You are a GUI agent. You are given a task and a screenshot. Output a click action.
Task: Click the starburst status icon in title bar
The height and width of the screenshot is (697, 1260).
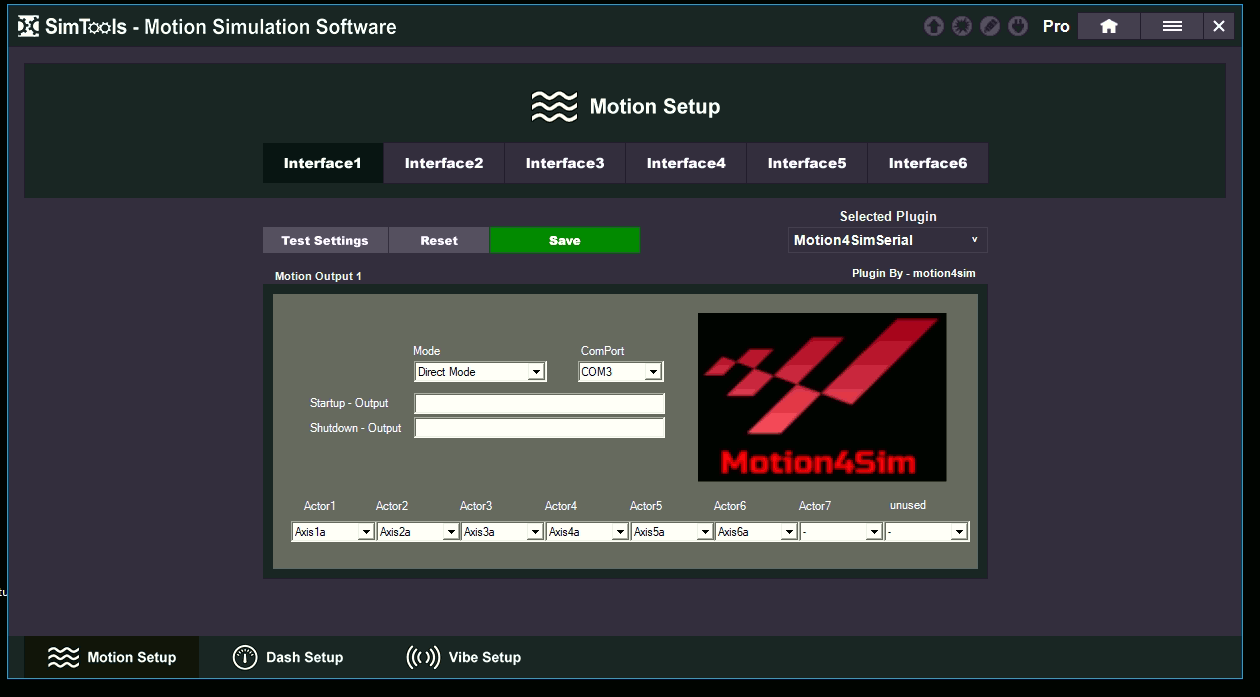(x=962, y=27)
